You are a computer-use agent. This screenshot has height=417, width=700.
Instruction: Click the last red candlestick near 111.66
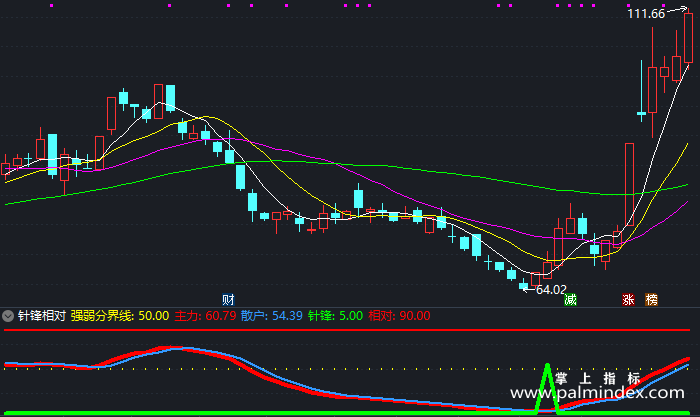[x=688, y=38]
